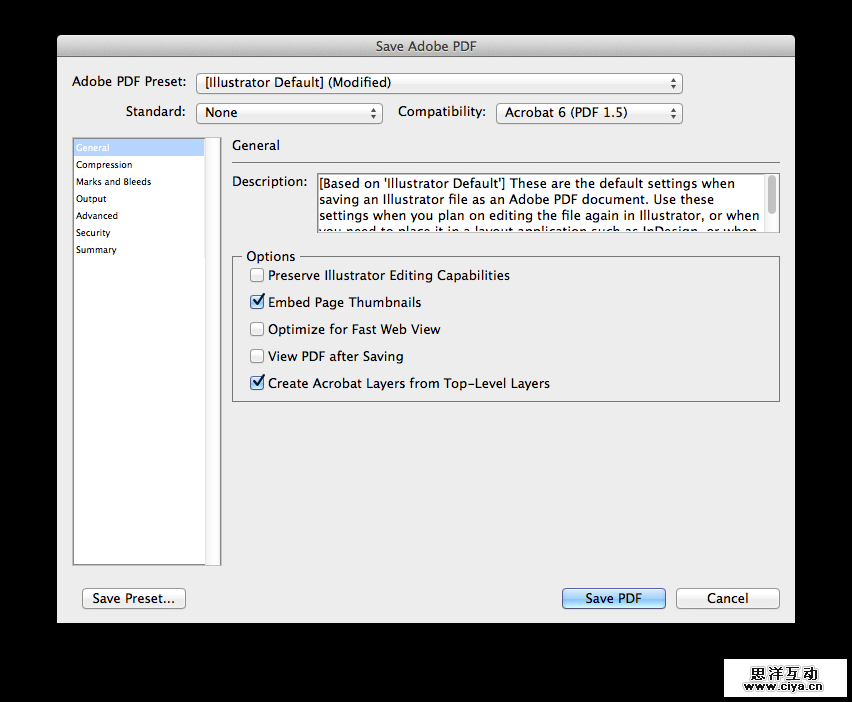Disable Embed Page Thumbnails

pyautogui.click(x=257, y=302)
